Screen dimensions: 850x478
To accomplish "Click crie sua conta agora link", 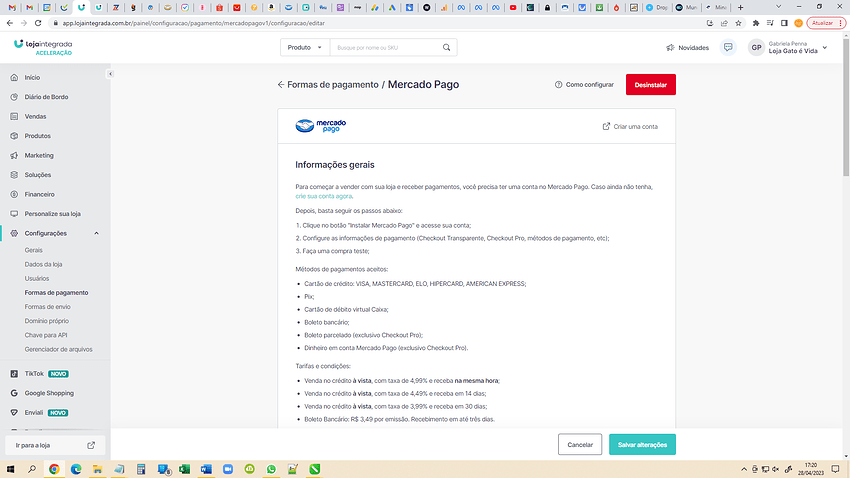I will (x=324, y=196).
